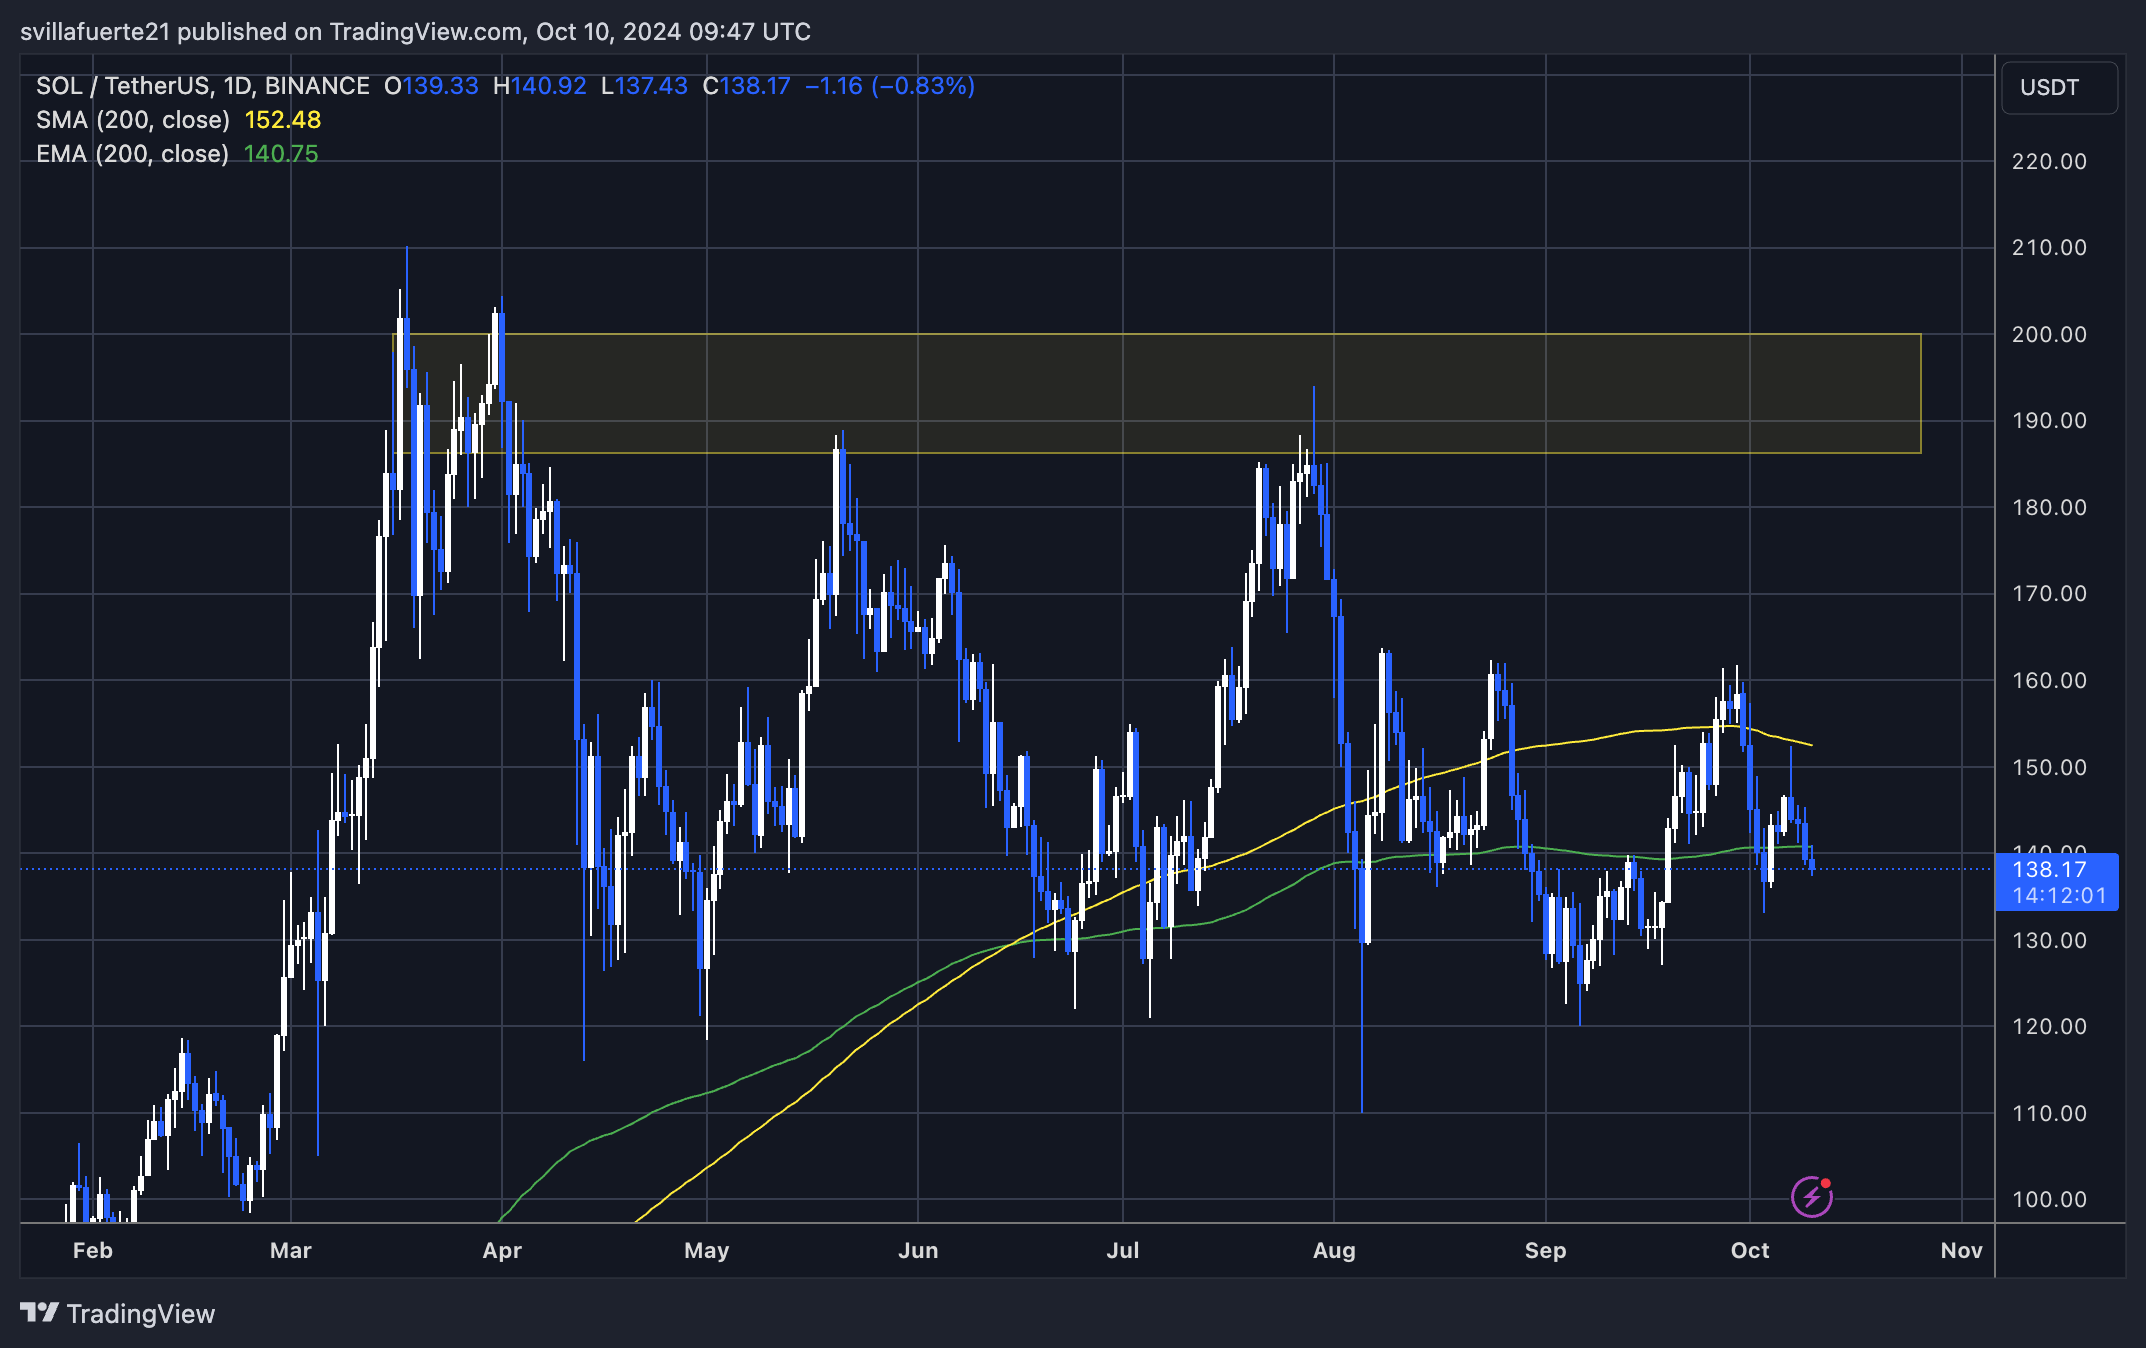Click the SMA value 152.48
This screenshot has height=1348, width=2146.
tap(283, 120)
